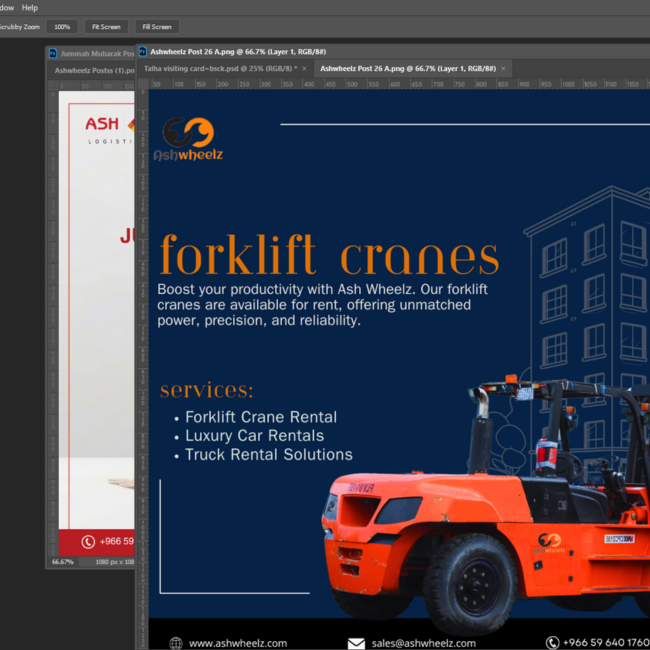Click the horizontal ruler of Ashwheelz Post document
This screenshot has width=650, height=650.
pos(399,84)
